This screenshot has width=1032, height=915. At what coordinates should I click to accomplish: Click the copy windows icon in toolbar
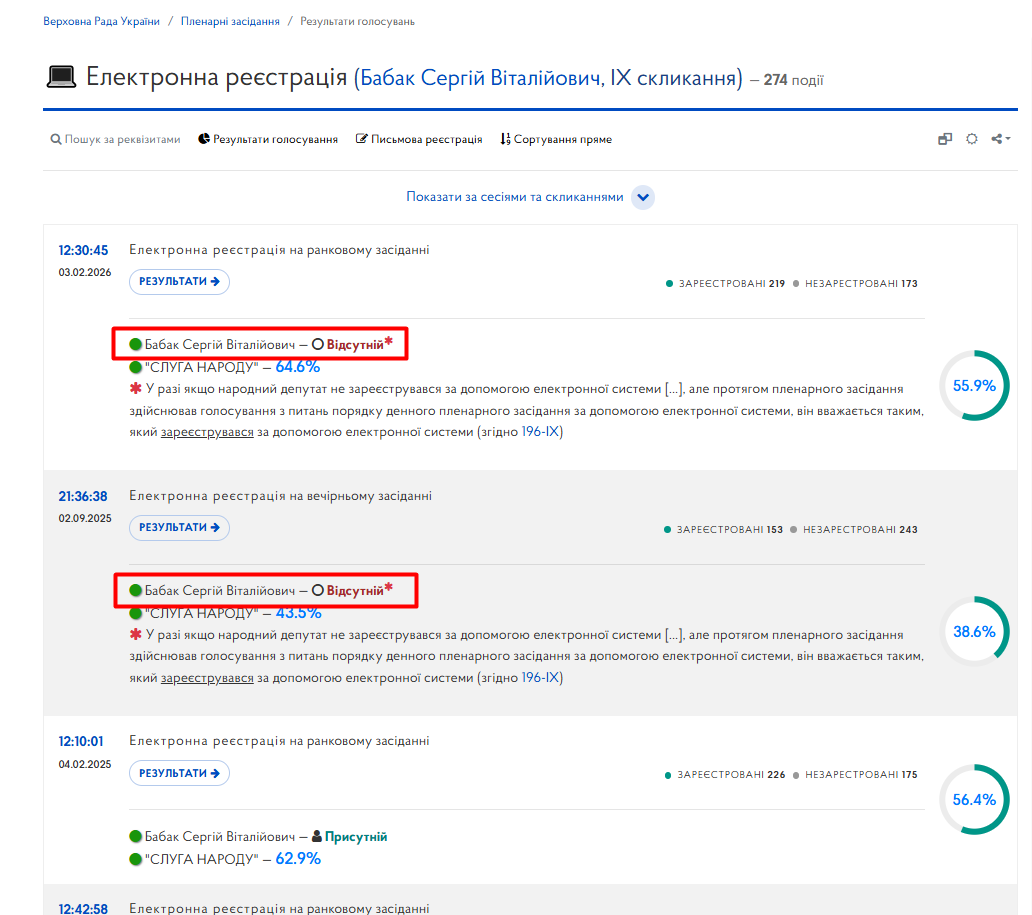[x=945, y=139]
